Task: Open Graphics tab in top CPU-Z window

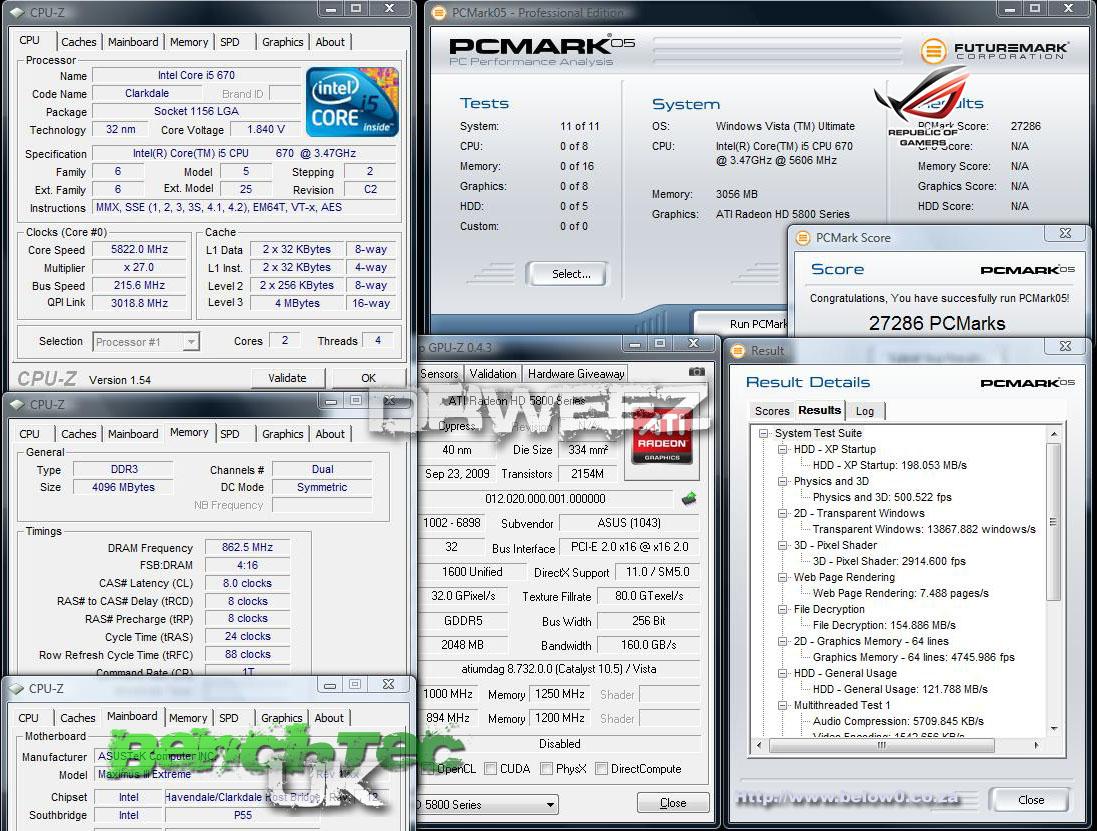Action: (283, 42)
